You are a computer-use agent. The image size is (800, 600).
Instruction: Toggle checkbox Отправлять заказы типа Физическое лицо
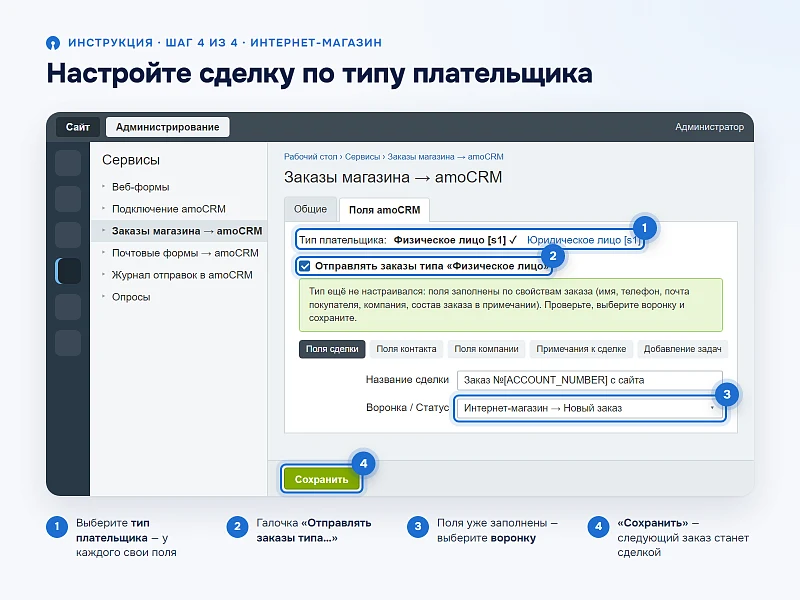[305, 266]
